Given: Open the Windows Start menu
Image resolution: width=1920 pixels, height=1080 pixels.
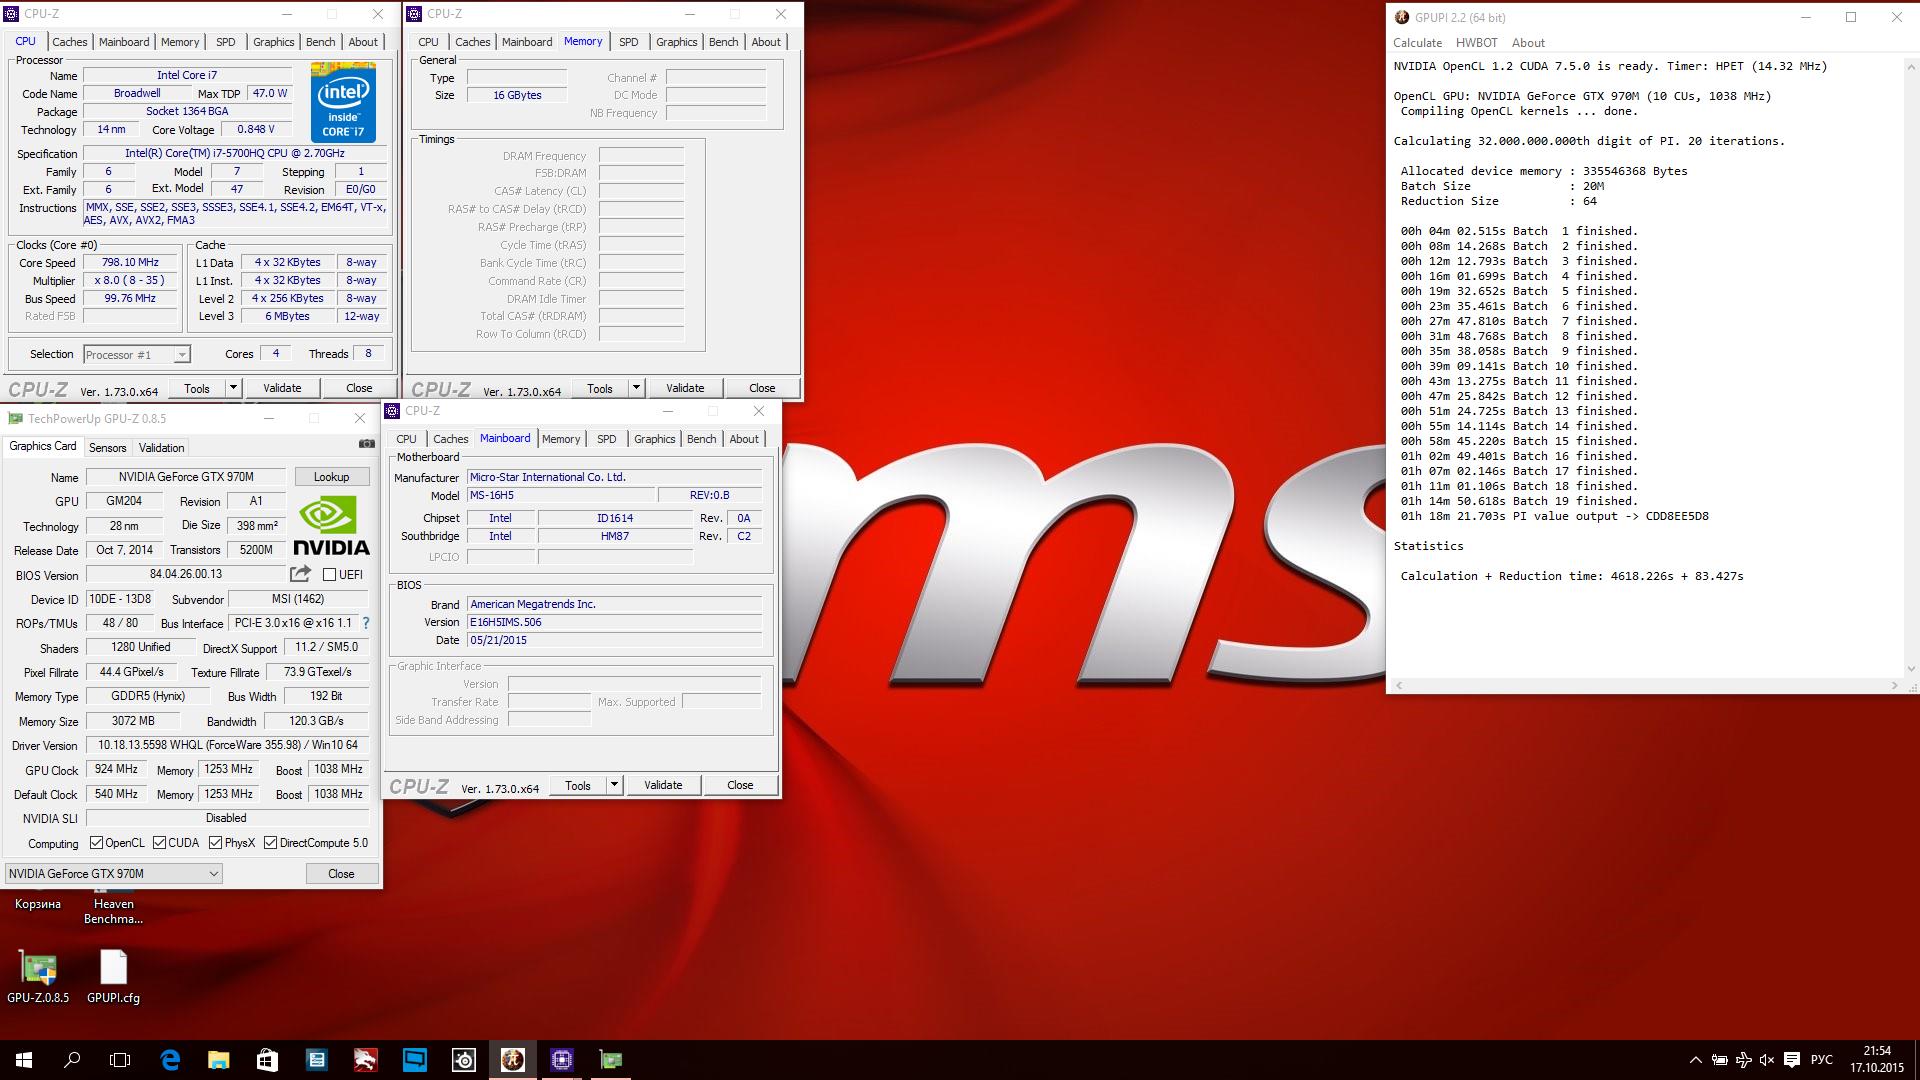Looking at the screenshot, I should click(24, 1060).
